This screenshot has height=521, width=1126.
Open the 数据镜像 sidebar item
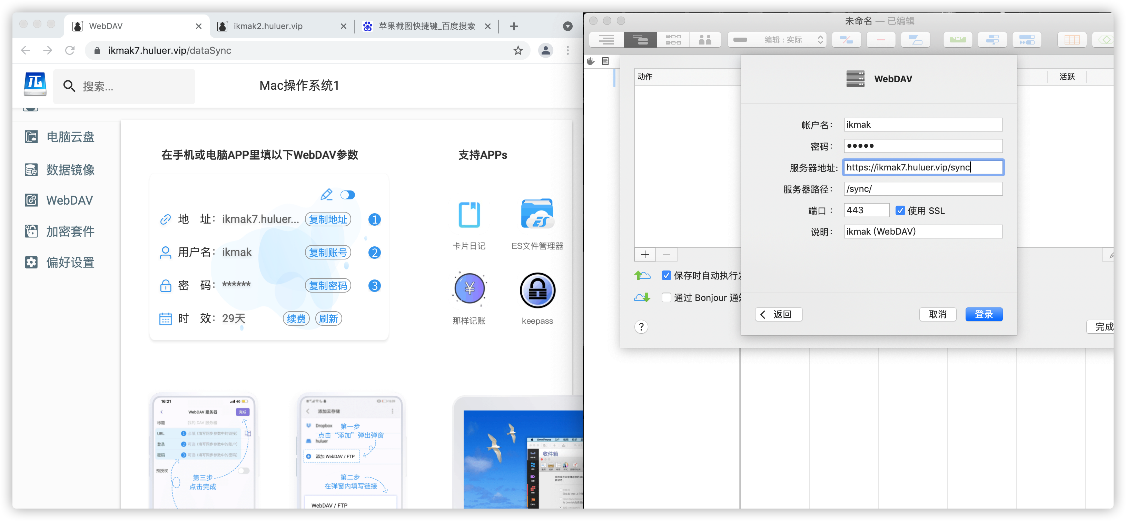point(60,170)
